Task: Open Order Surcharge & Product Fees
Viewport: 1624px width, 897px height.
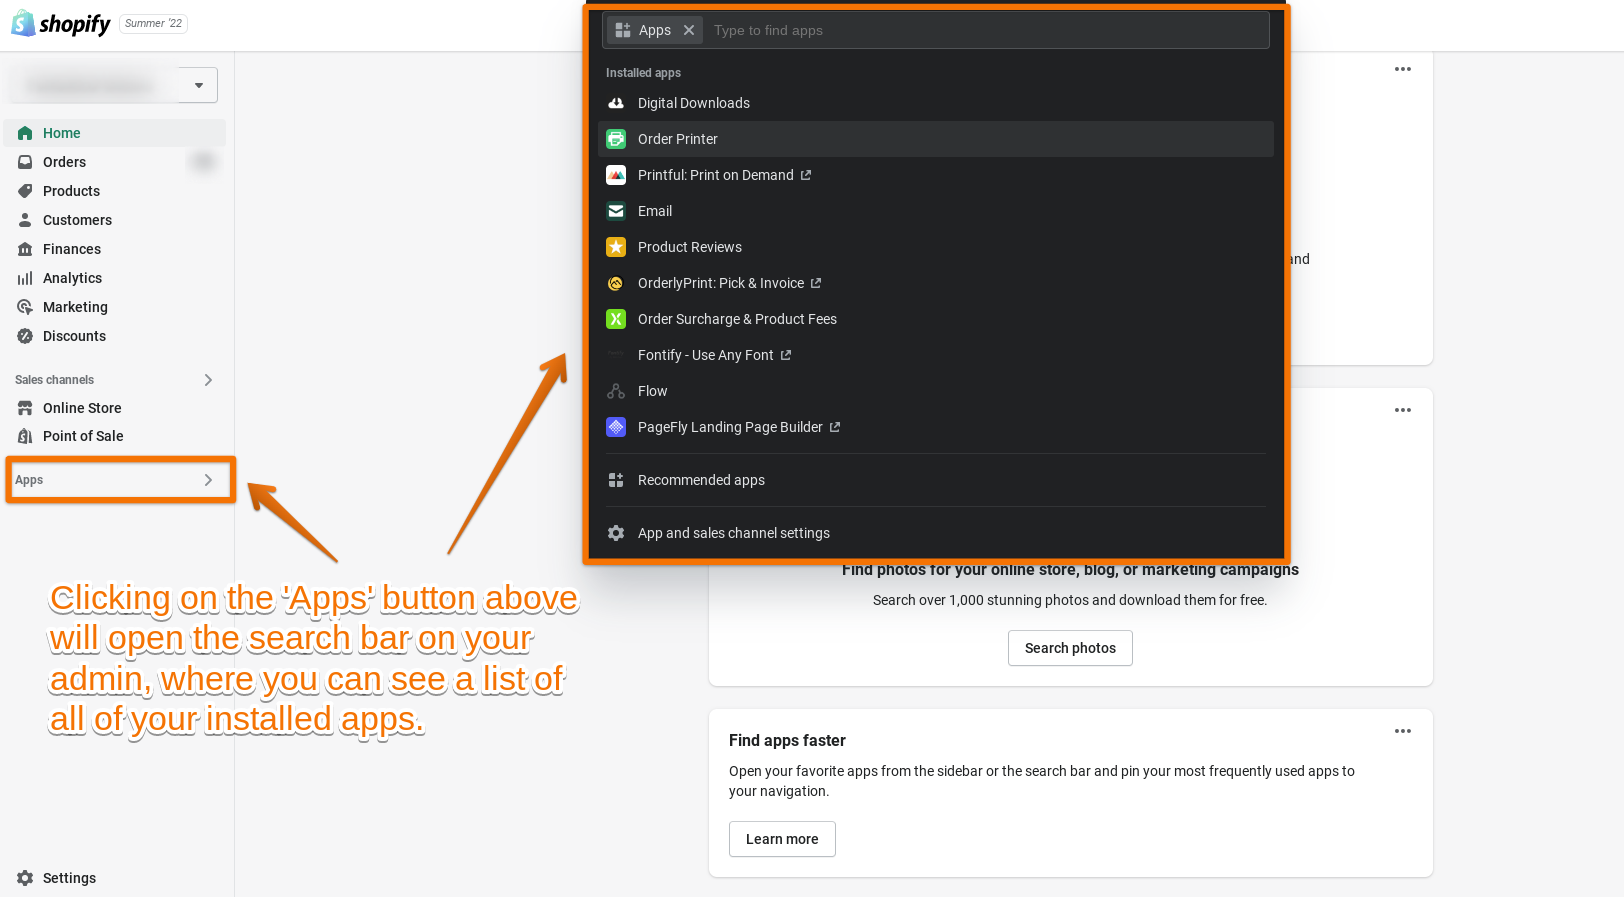Action: pyautogui.click(x=737, y=319)
